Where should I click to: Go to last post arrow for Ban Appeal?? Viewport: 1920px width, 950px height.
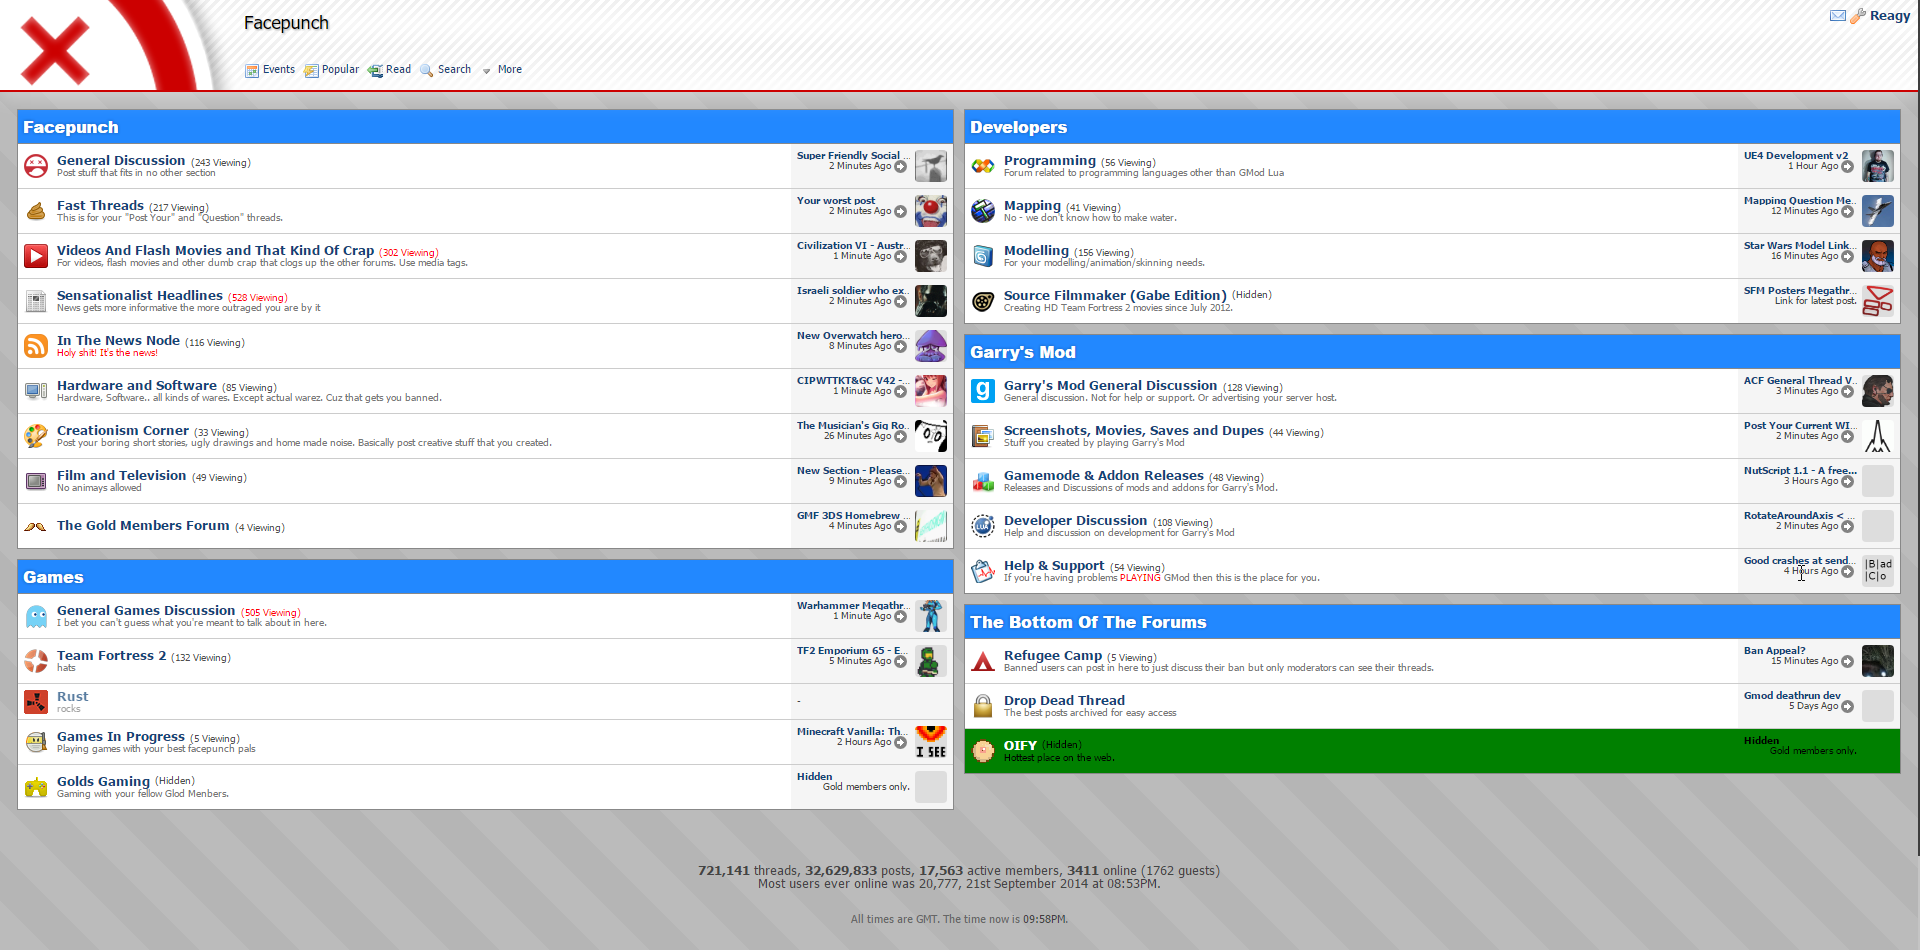[x=1847, y=662]
